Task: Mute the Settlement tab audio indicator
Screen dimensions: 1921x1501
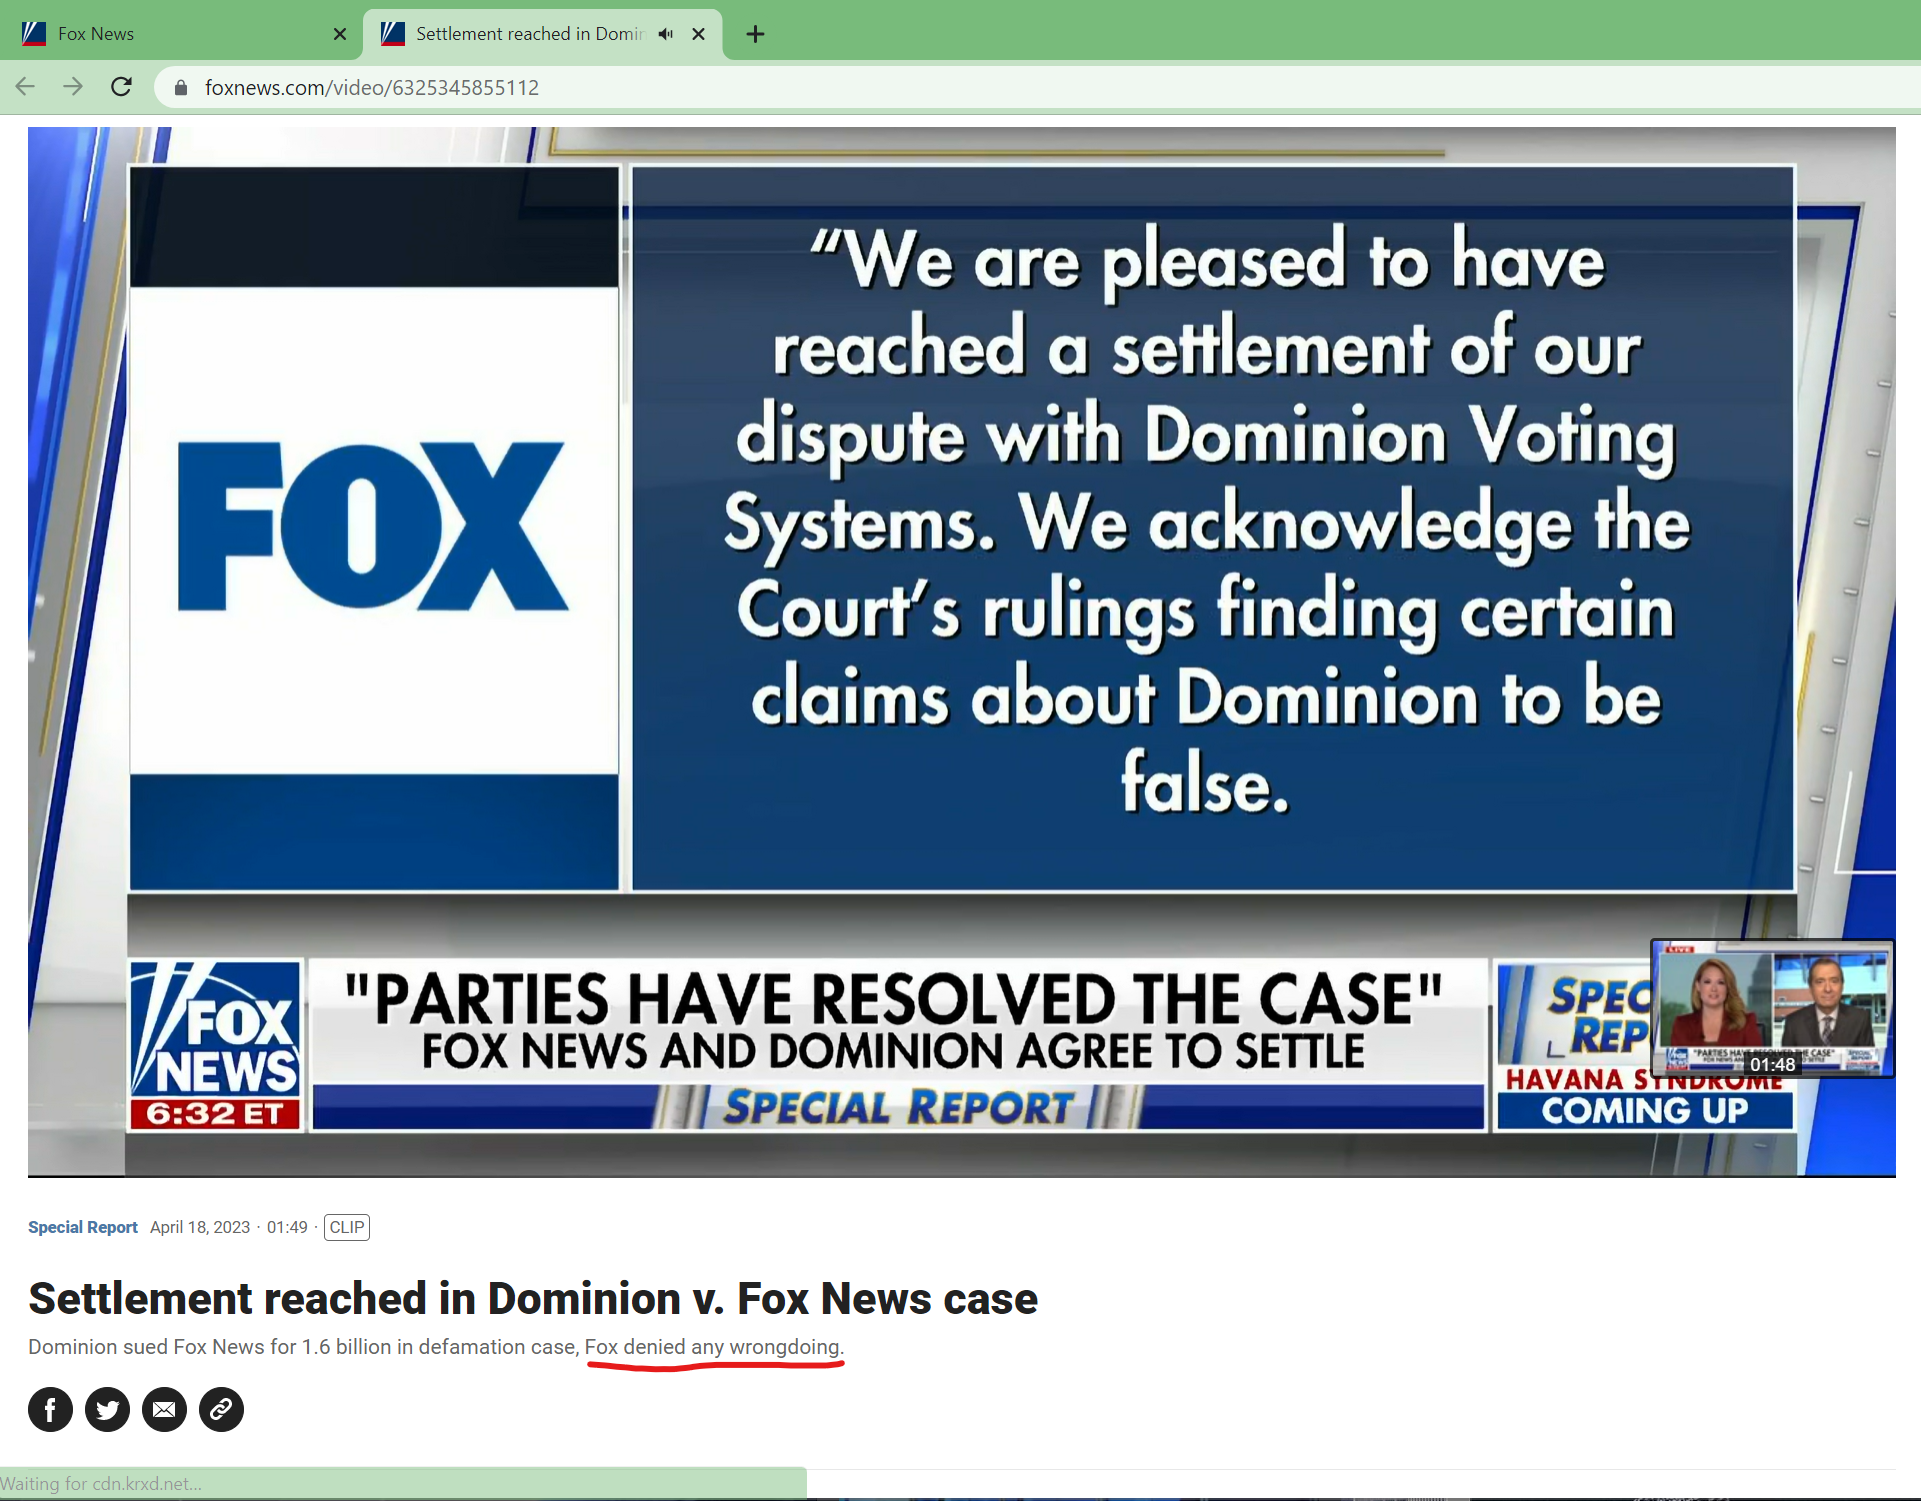Action: click(666, 34)
